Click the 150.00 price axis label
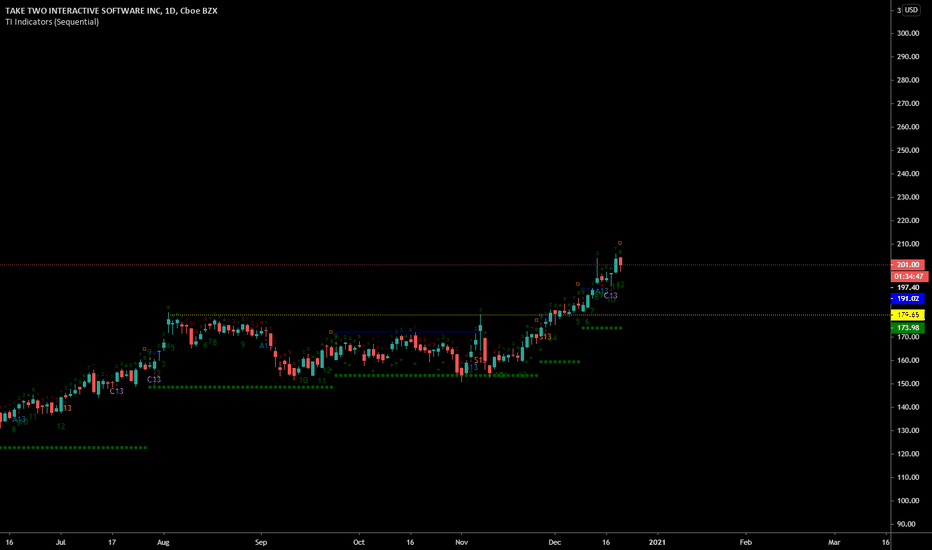932x550 pixels. click(908, 384)
